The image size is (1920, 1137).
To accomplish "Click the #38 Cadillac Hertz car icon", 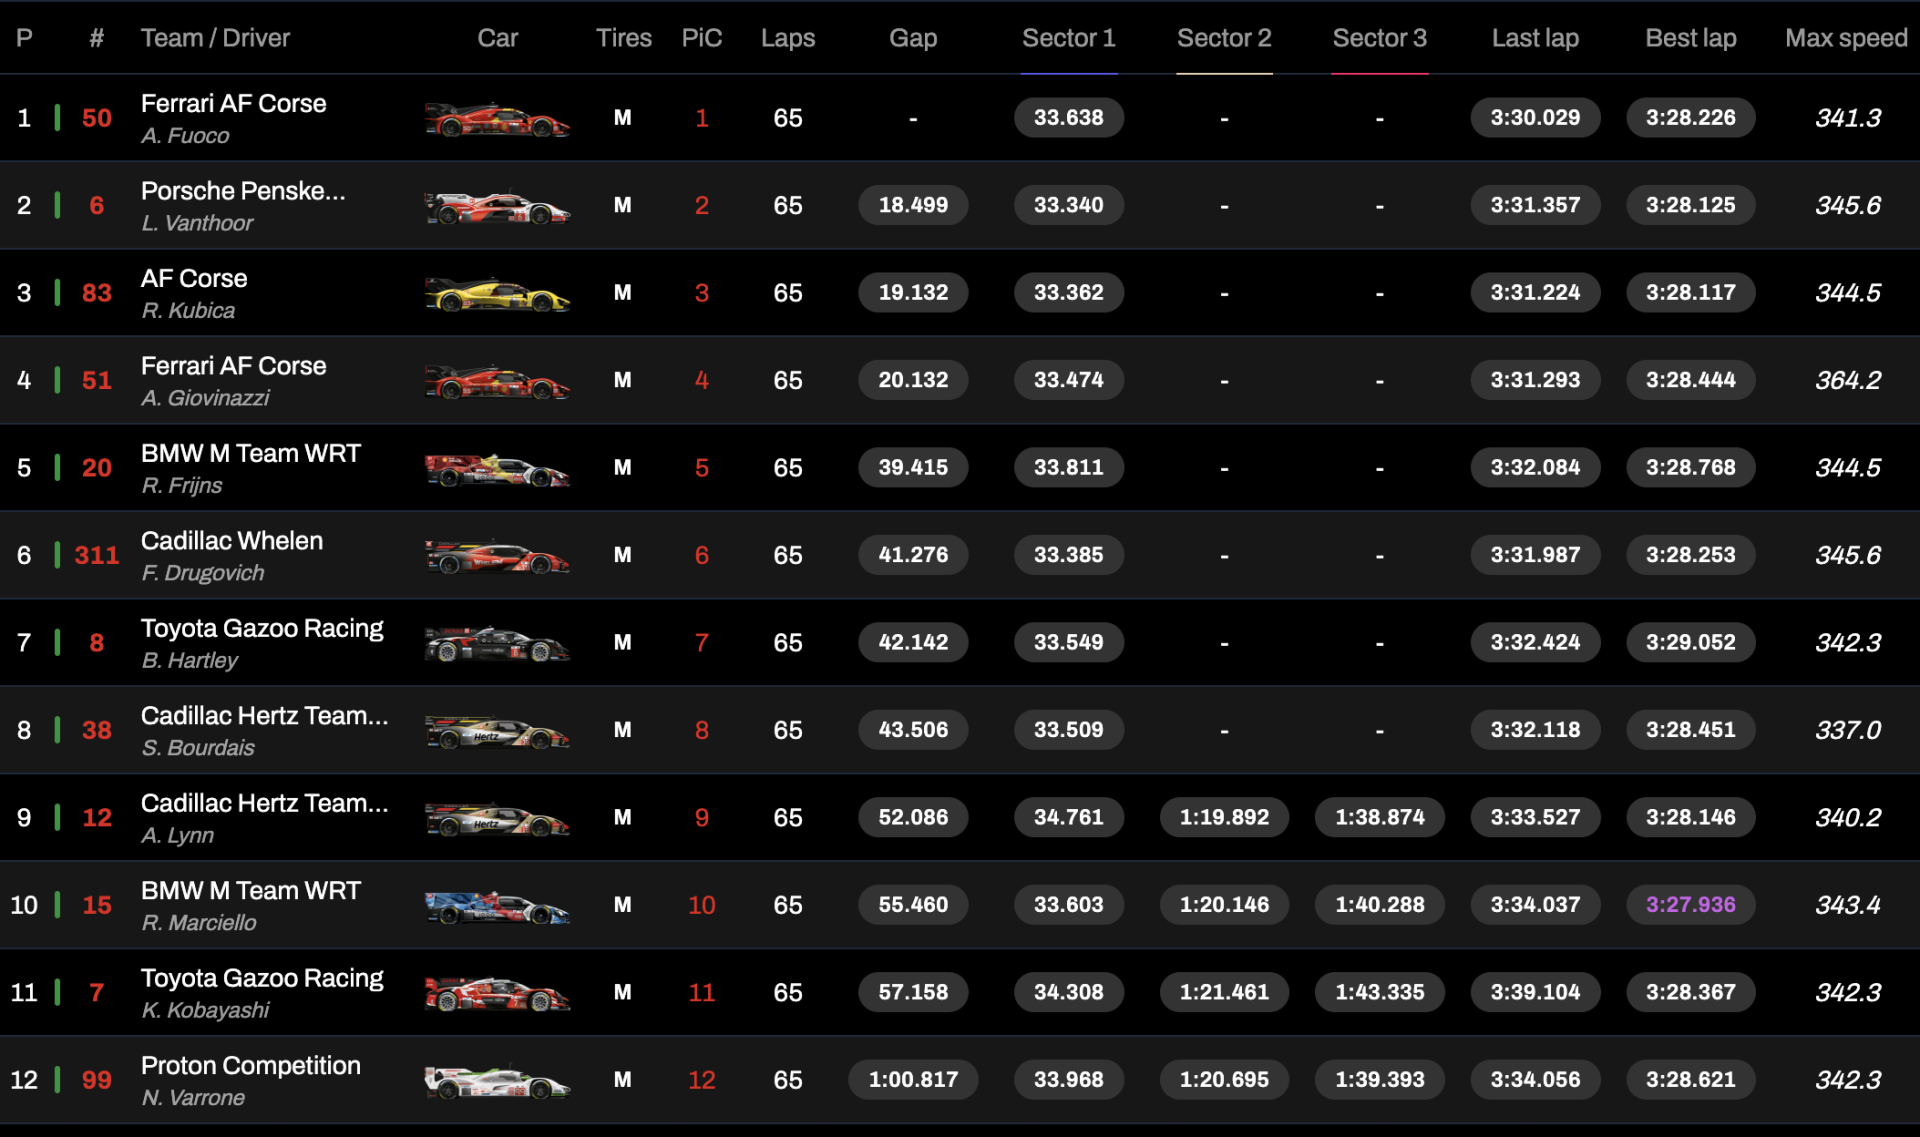I will pyautogui.click(x=497, y=732).
